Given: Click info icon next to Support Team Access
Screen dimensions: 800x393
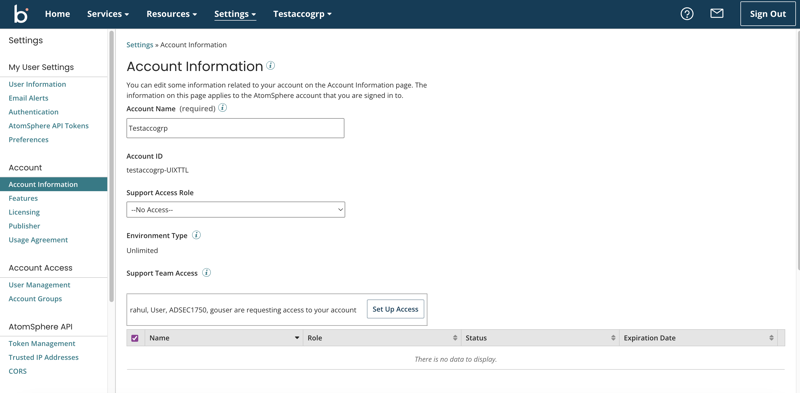Looking at the screenshot, I should 207,273.
